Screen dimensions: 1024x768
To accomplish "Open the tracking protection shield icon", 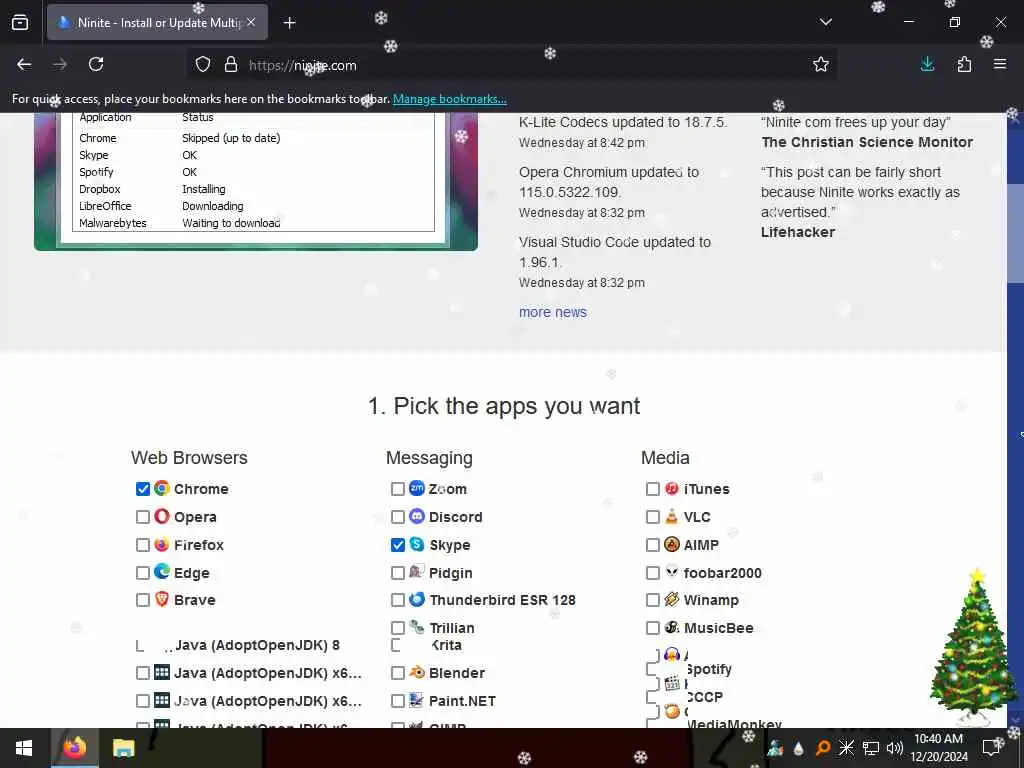I will click(203, 64).
